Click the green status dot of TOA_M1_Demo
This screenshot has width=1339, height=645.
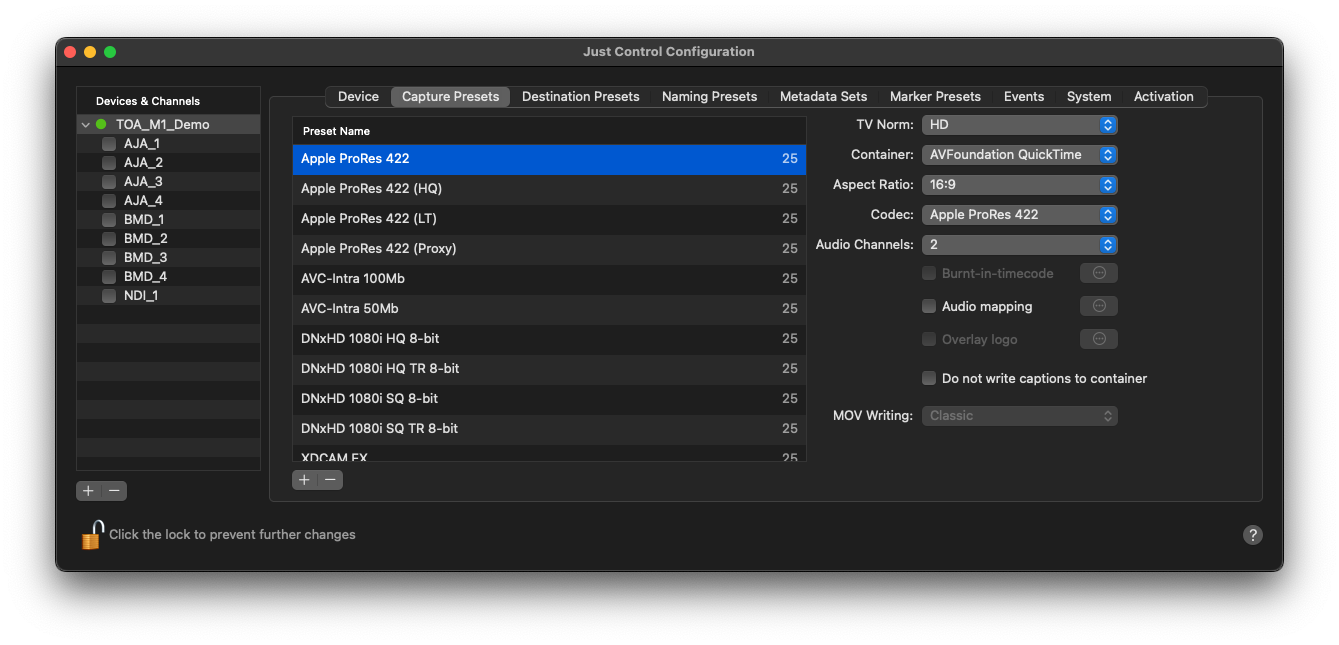point(101,125)
